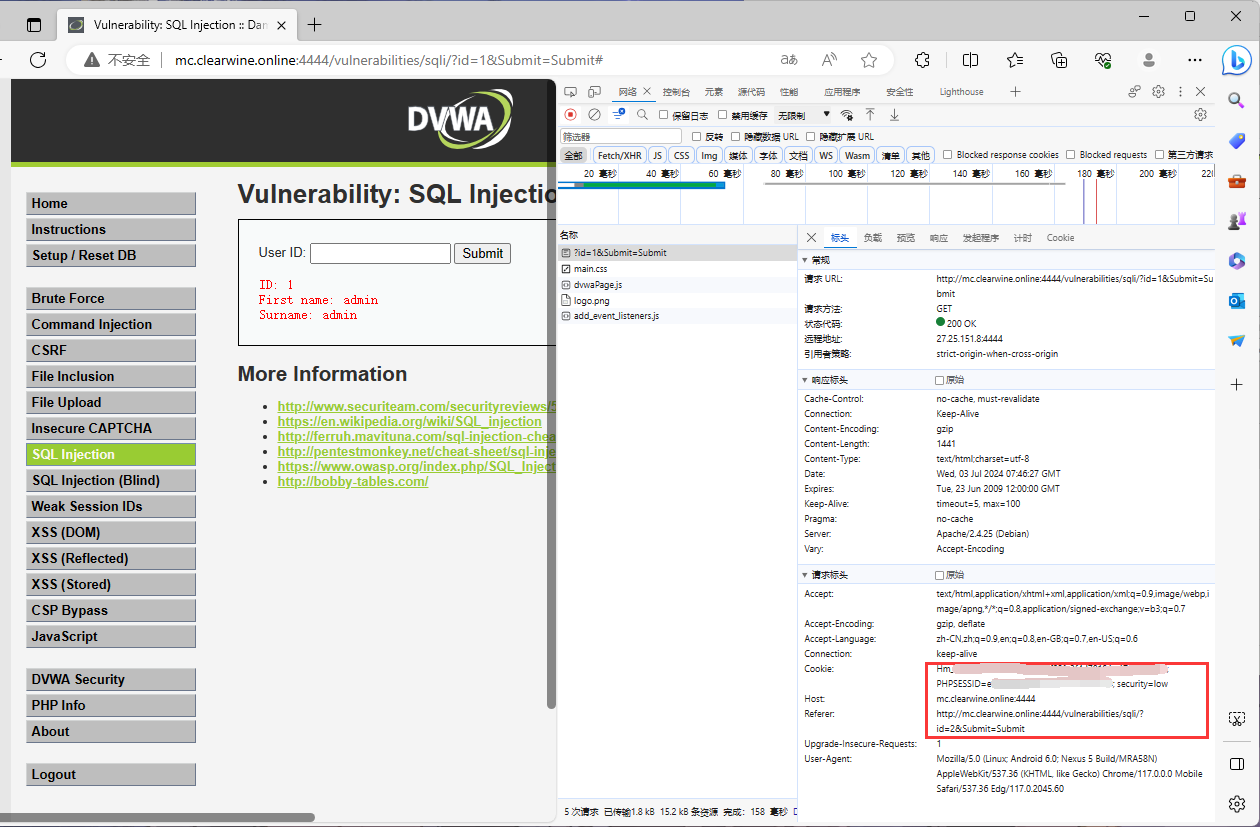
Task: Select the main.css request row
Action: [x=677, y=269]
